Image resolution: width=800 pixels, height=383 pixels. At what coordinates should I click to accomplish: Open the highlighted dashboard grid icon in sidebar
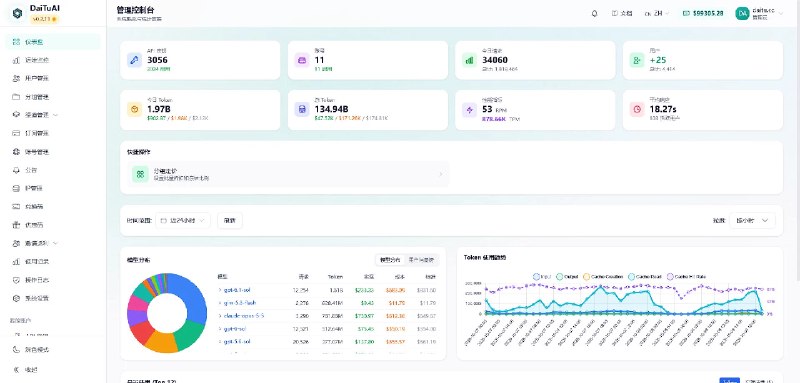click(x=16, y=42)
